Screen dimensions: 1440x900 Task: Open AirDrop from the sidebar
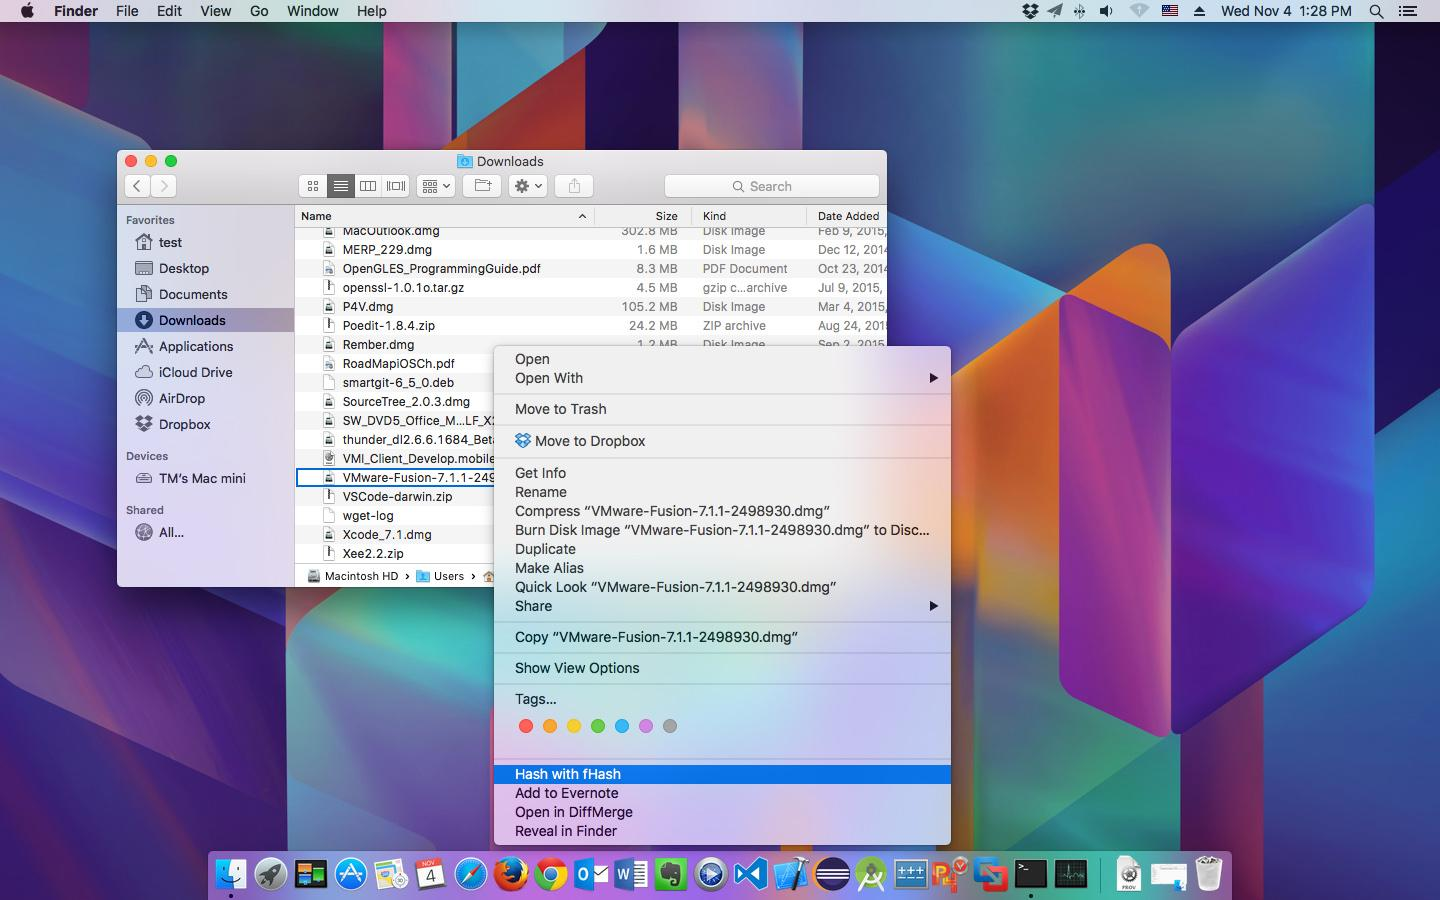coord(181,398)
